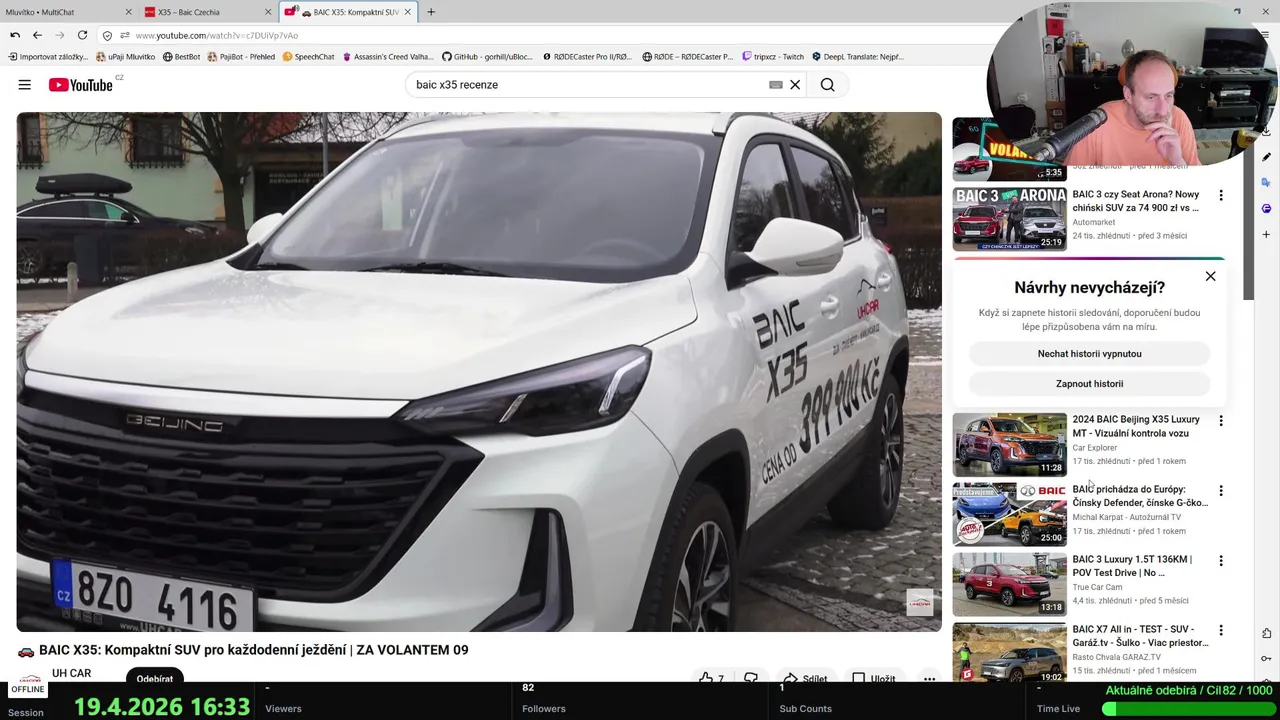
Task: Open the 'BAIC prichádza do Európy' thumbnail
Action: 1009,514
